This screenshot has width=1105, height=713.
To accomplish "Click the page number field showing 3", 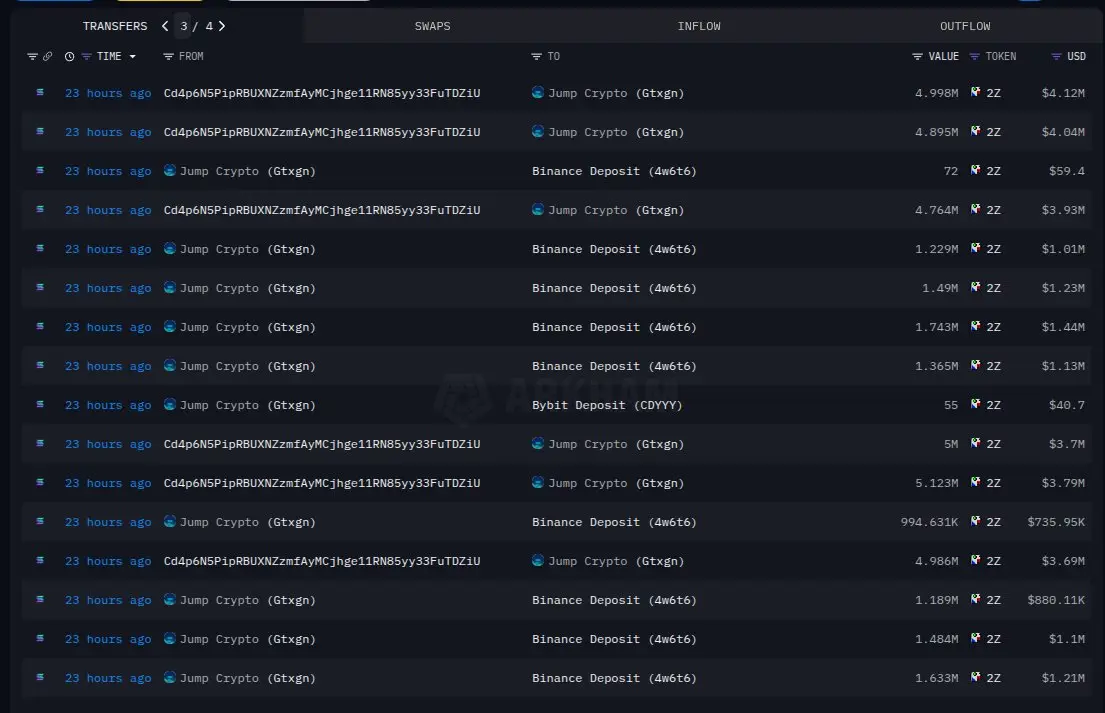I will 183,26.
